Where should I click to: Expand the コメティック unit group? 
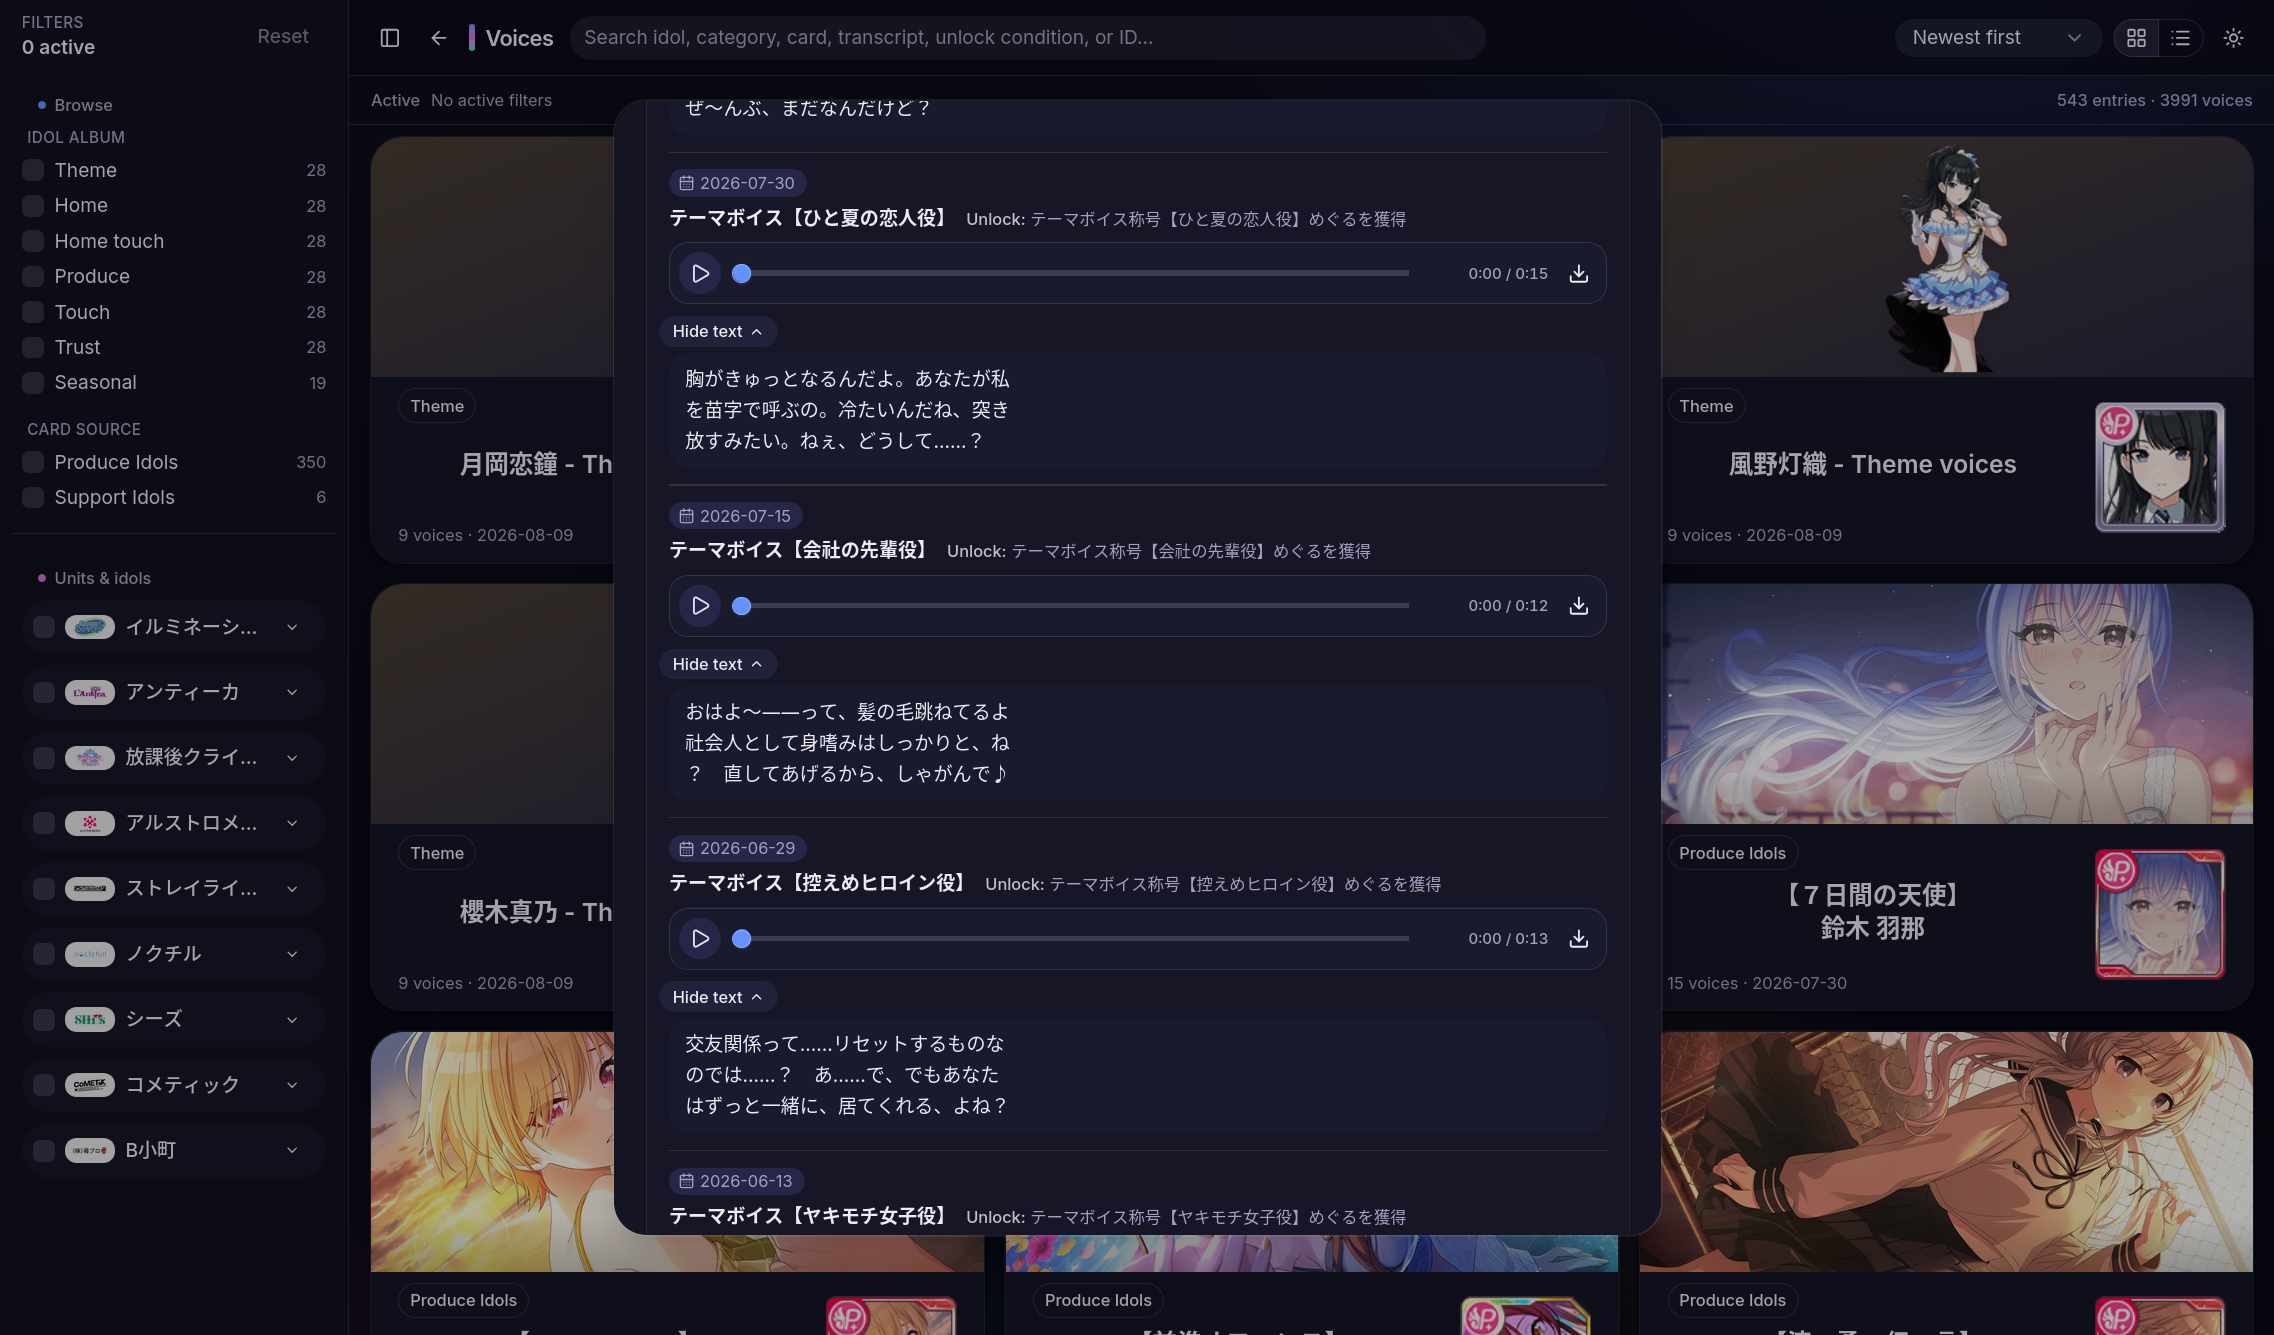(292, 1085)
